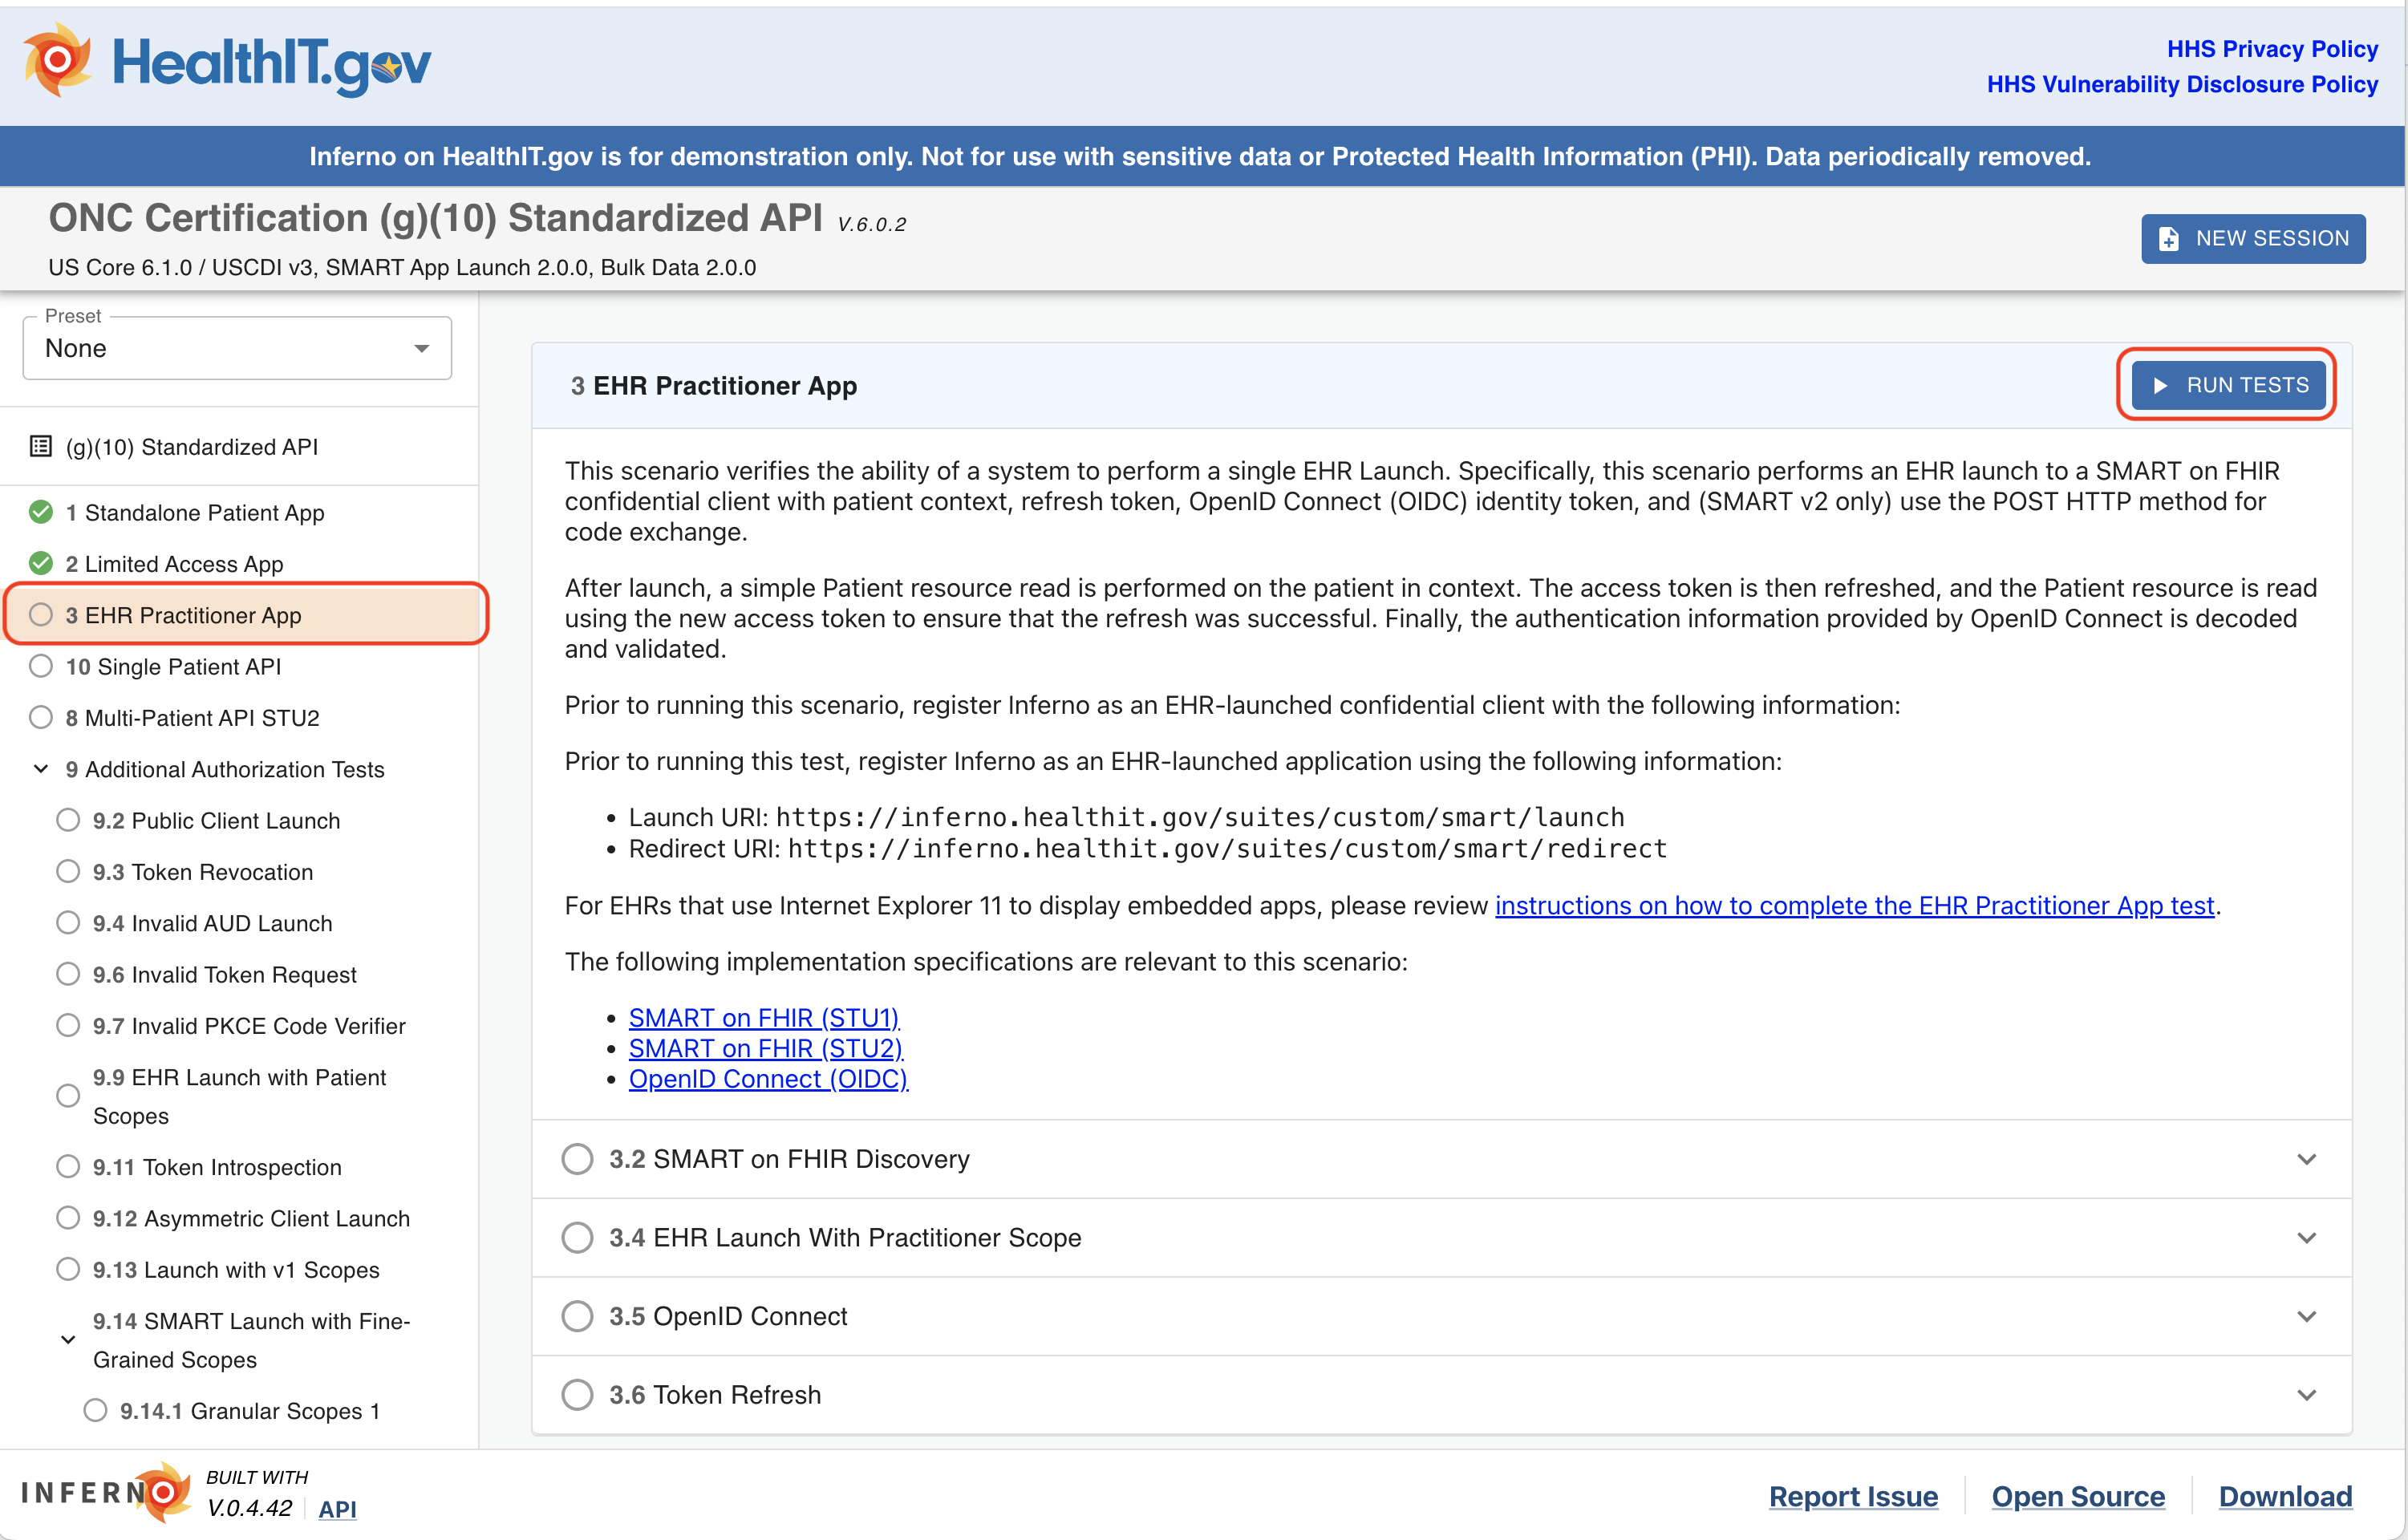Collapse 9 Additional Authorization Tests group
The image size is (2408, 1540).
tap(41, 769)
